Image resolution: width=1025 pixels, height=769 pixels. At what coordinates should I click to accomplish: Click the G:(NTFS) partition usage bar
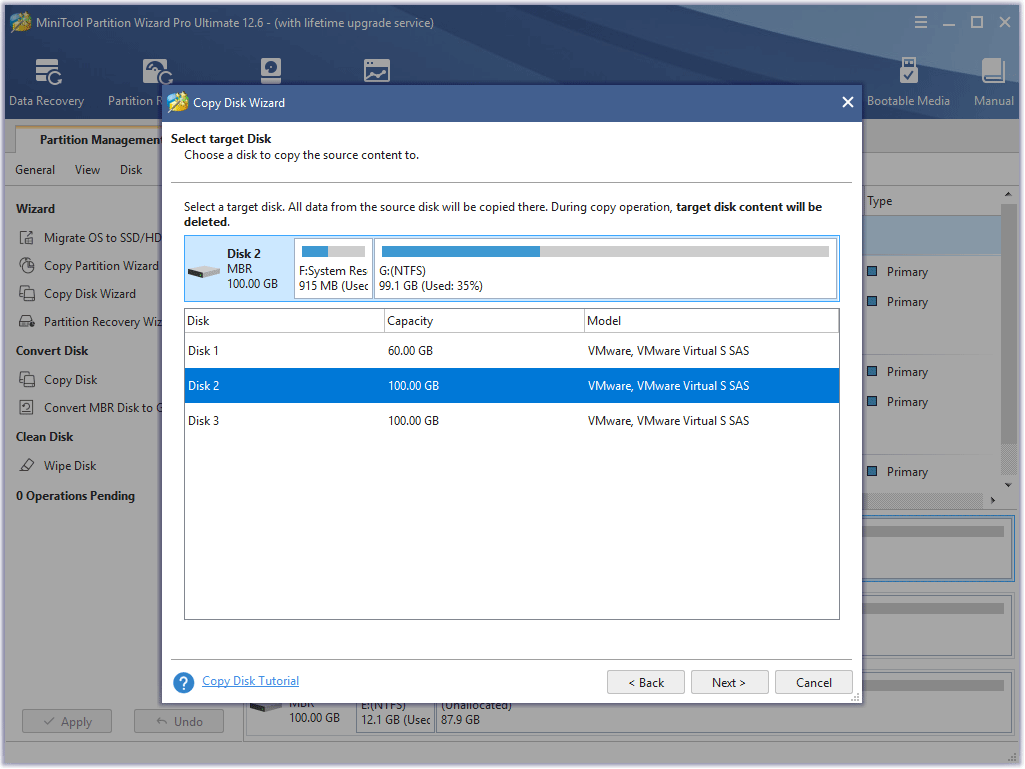click(x=605, y=252)
